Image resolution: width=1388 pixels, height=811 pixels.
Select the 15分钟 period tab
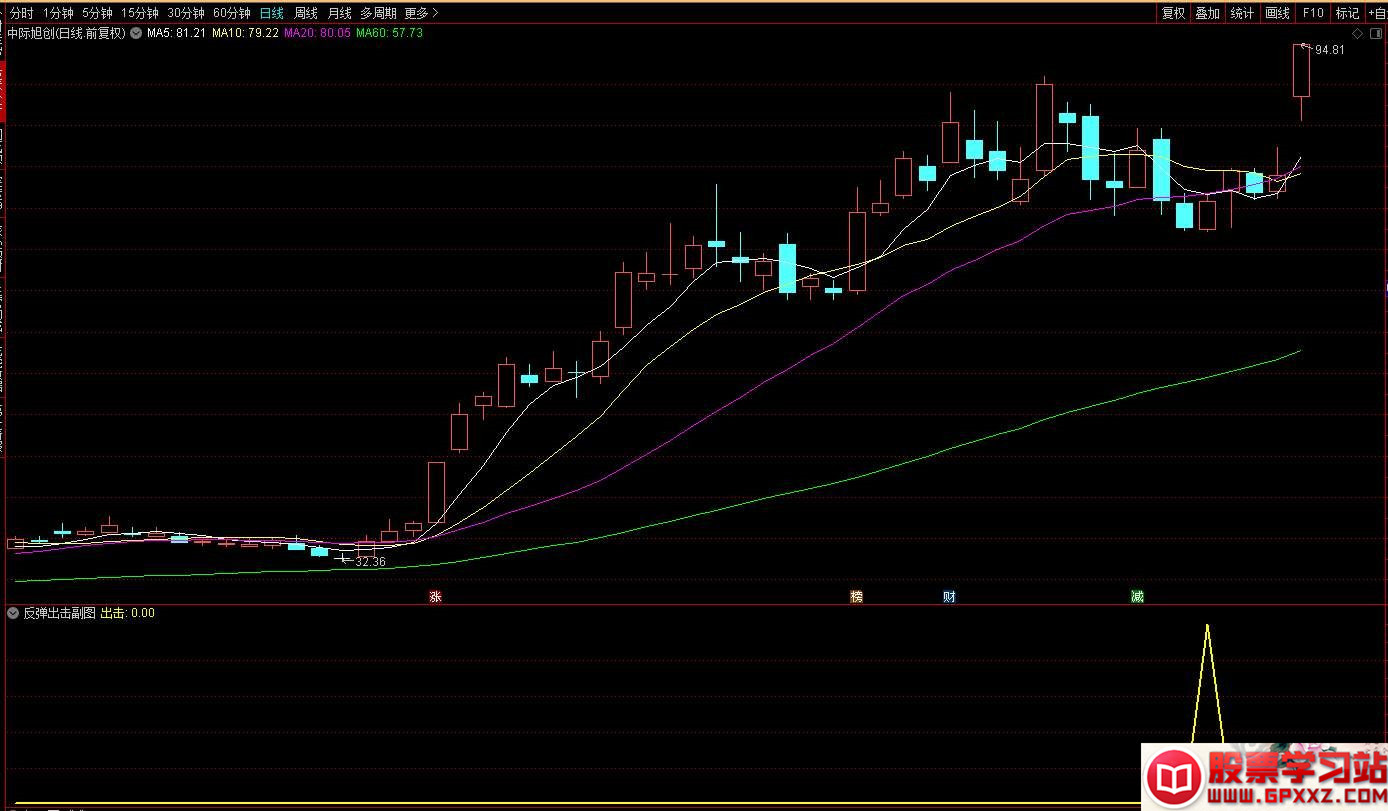pyautogui.click(x=140, y=13)
